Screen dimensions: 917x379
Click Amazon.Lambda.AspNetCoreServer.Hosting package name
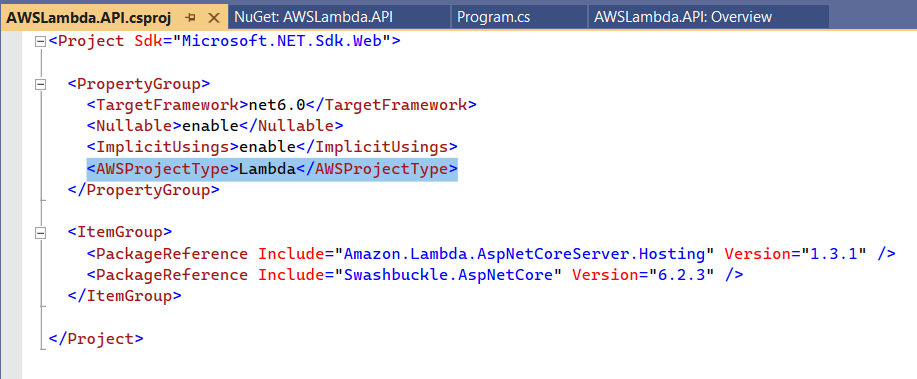[525, 254]
